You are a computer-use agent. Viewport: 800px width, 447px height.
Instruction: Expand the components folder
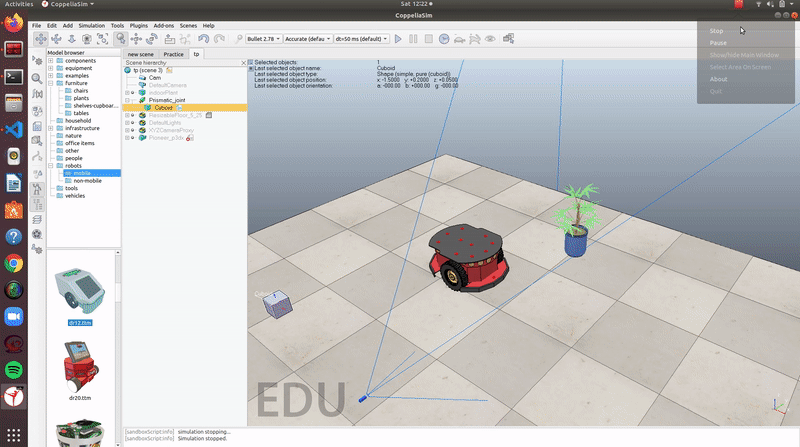(x=51, y=61)
